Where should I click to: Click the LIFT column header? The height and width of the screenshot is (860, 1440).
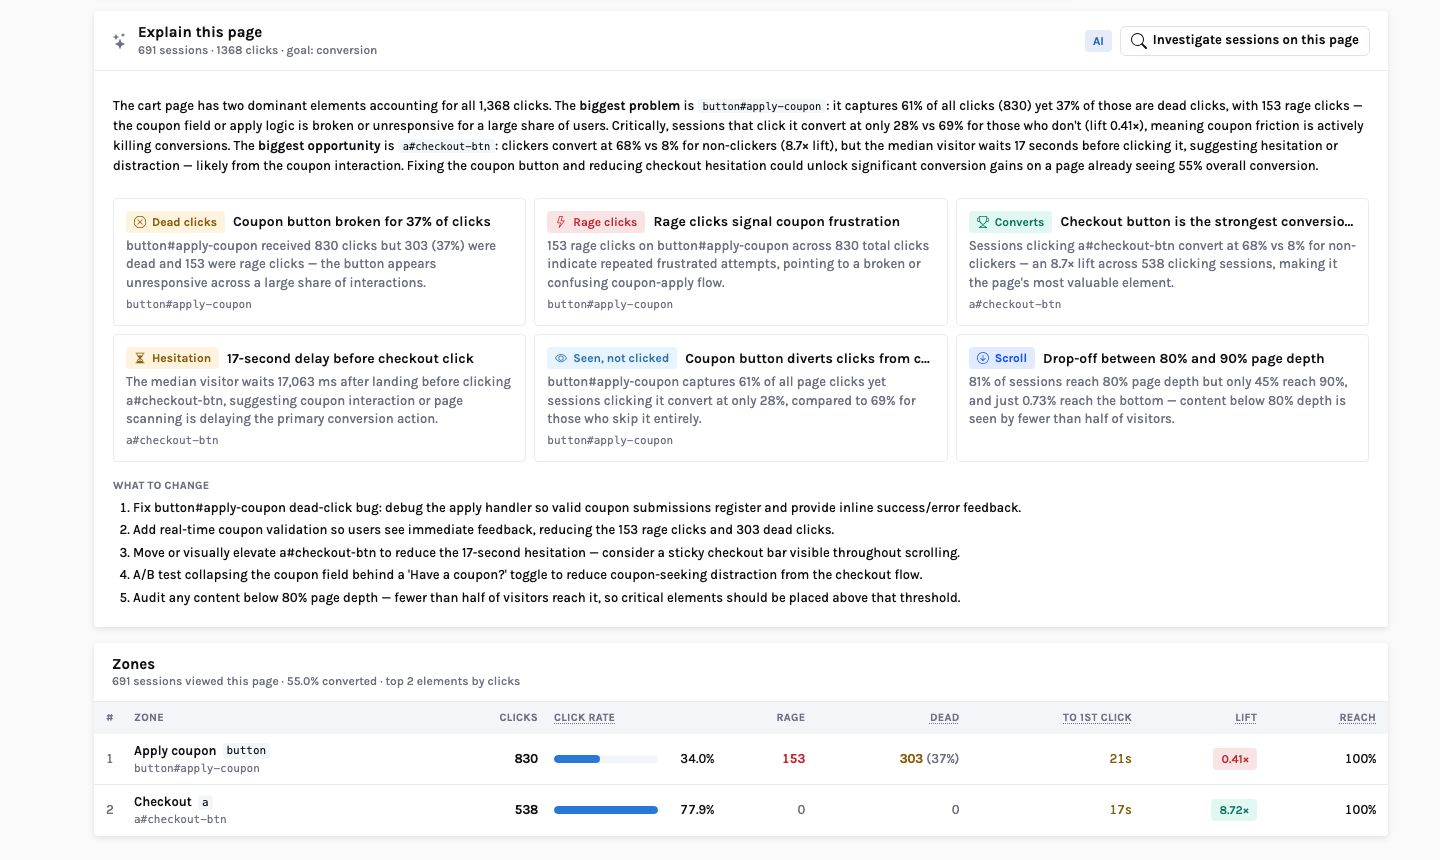[1246, 718]
